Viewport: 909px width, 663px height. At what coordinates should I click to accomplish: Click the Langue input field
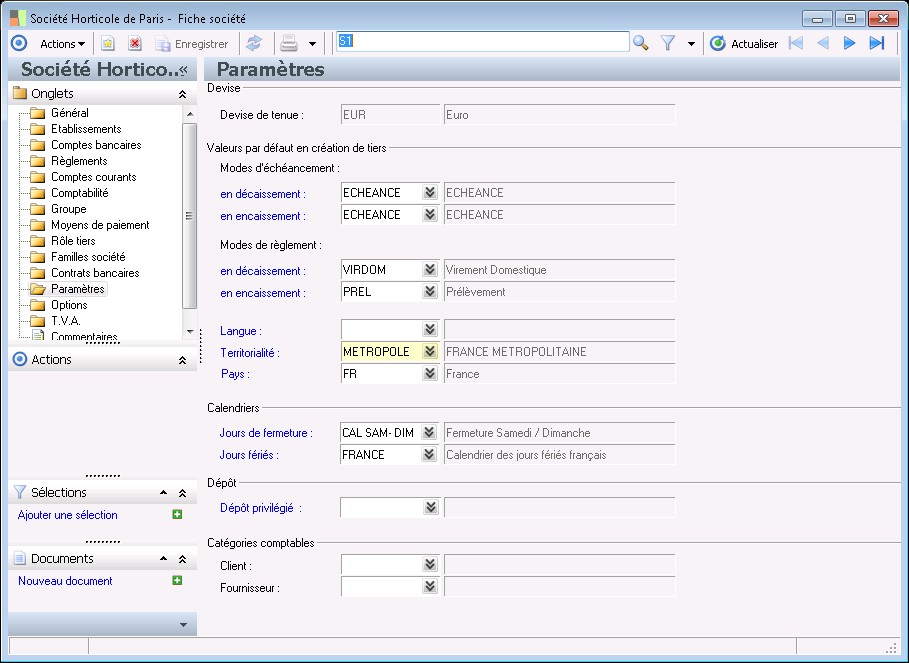tap(381, 330)
